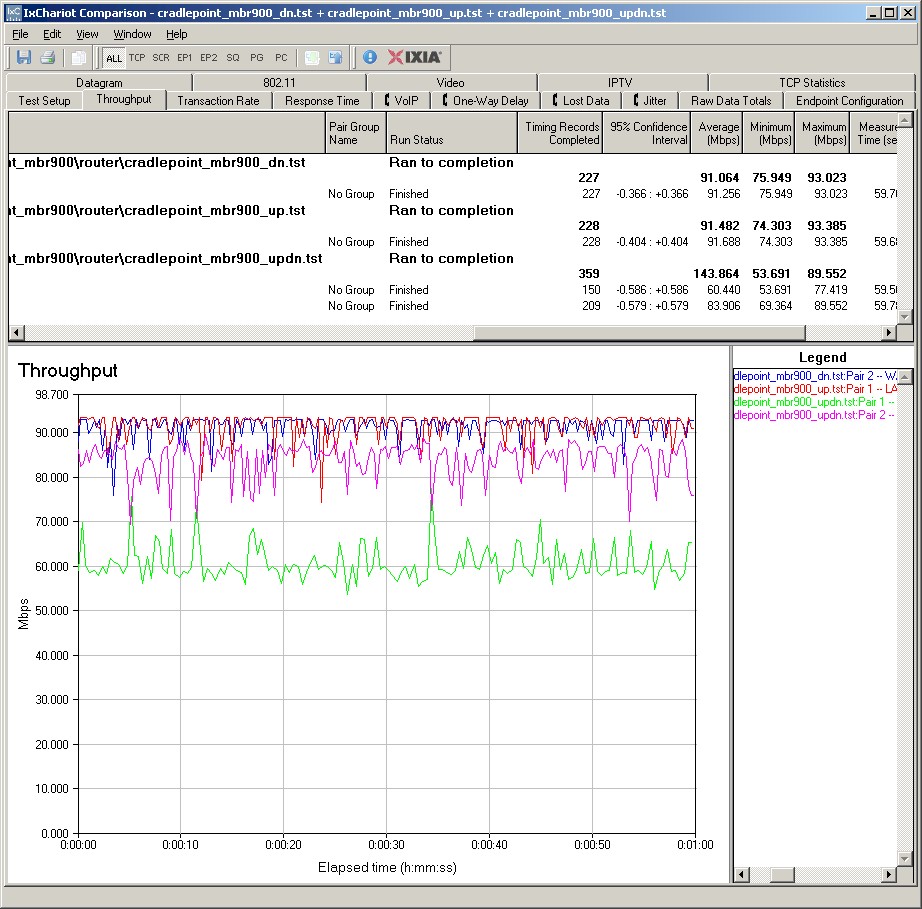Screen dimensions: 922x909
Task: Click the results table scroll-down arrow
Action: [x=905, y=317]
